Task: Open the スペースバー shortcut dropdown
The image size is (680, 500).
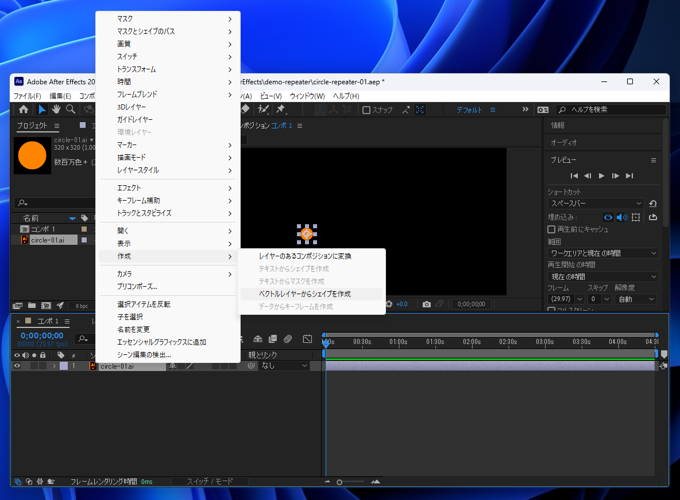Action: pyautogui.click(x=596, y=204)
